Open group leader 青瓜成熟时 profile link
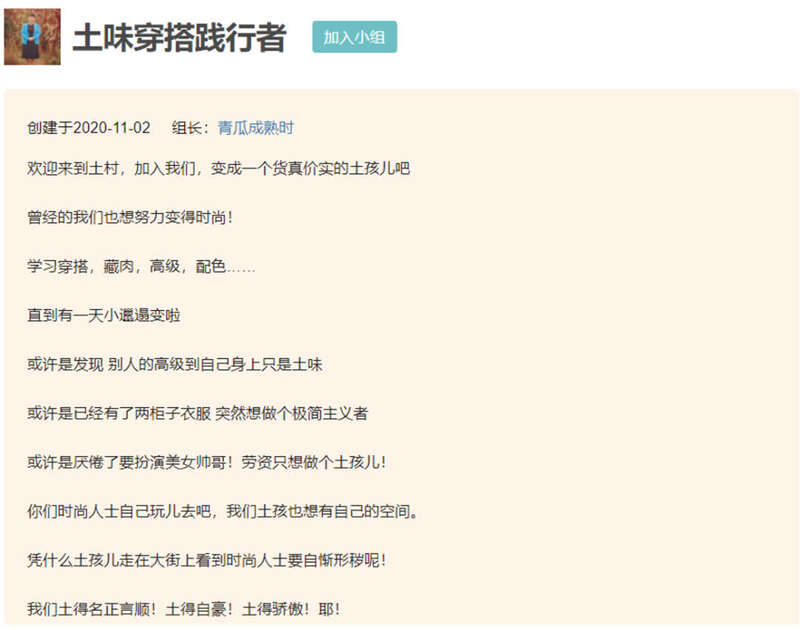The width and height of the screenshot is (800, 630). 255,128
